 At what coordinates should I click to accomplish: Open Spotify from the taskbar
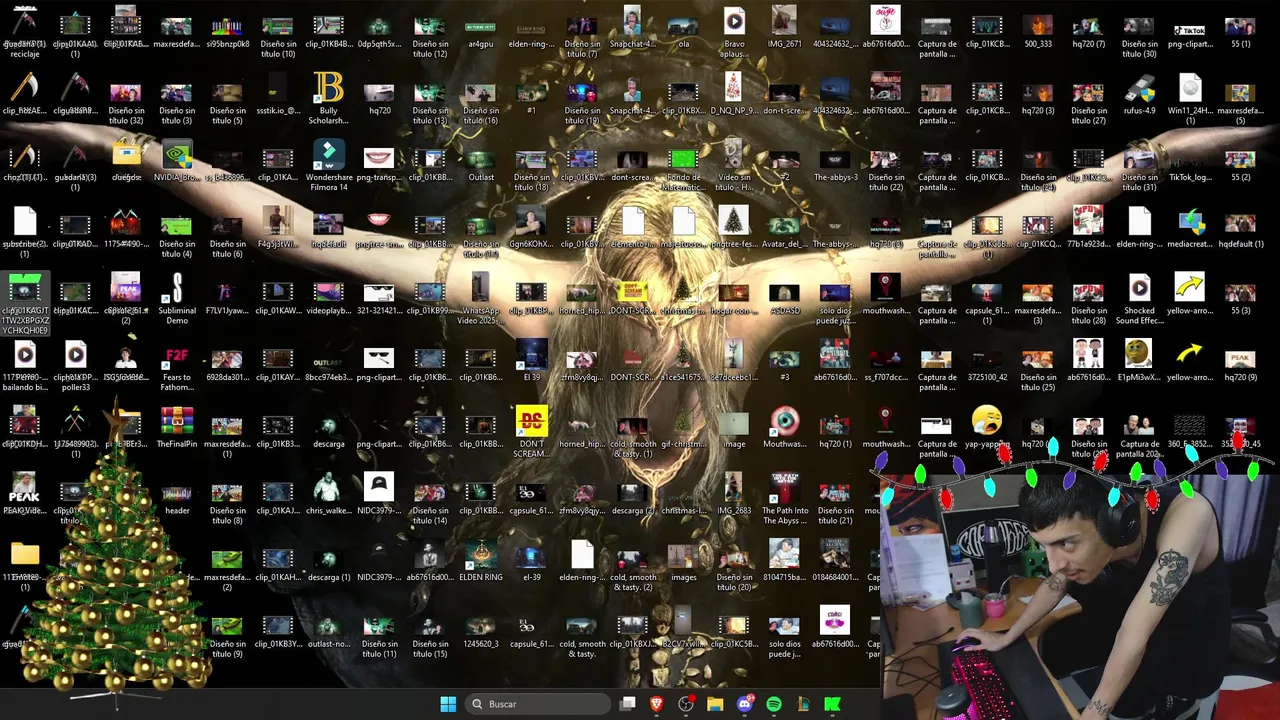pos(773,704)
